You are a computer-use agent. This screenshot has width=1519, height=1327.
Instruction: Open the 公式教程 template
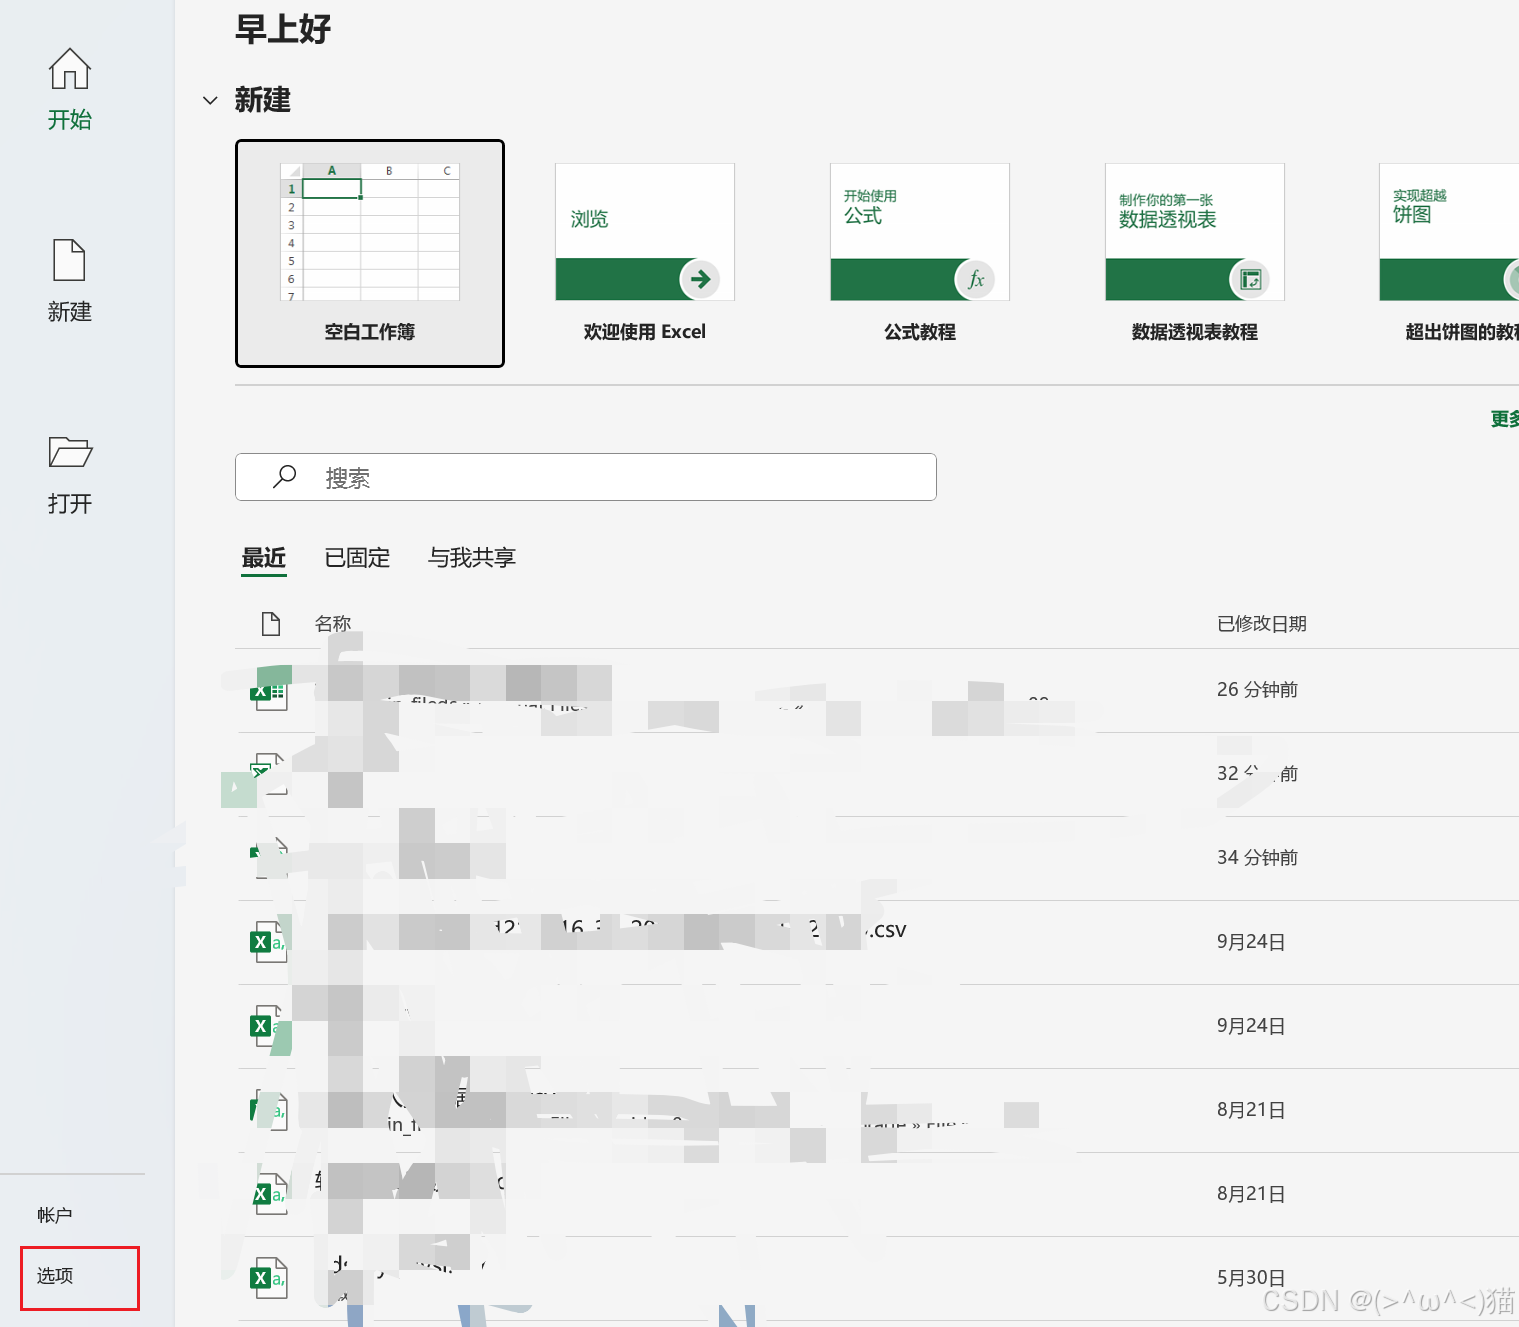point(920,253)
